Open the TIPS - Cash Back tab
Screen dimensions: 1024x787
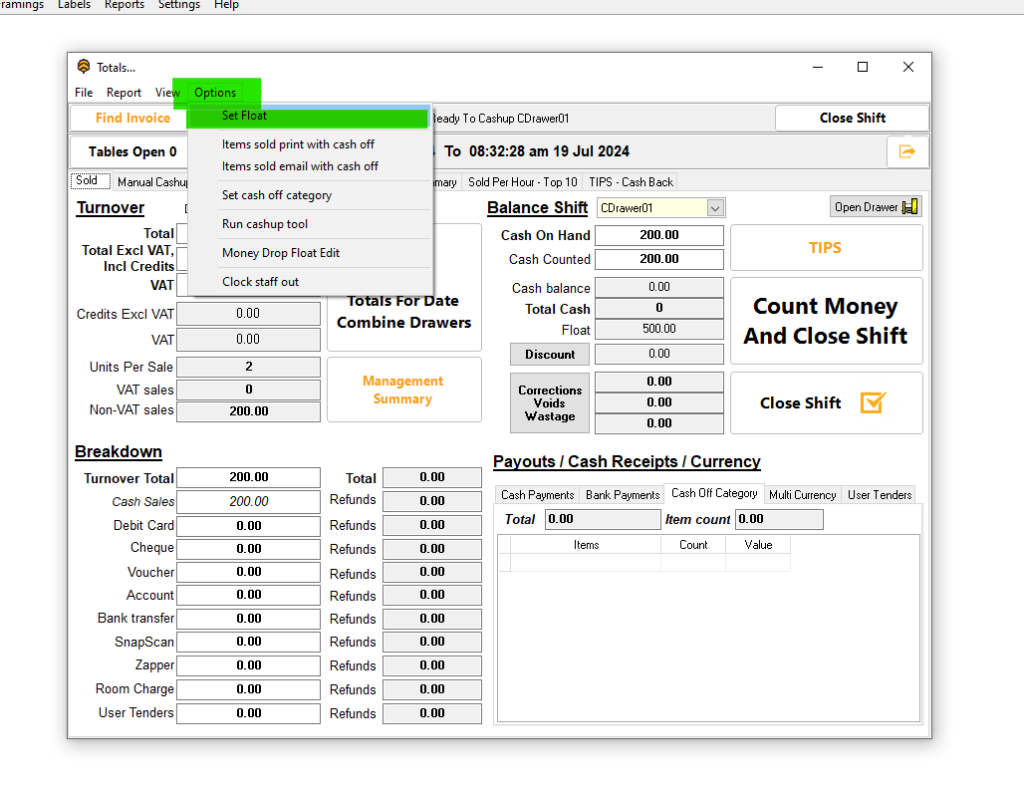click(631, 182)
